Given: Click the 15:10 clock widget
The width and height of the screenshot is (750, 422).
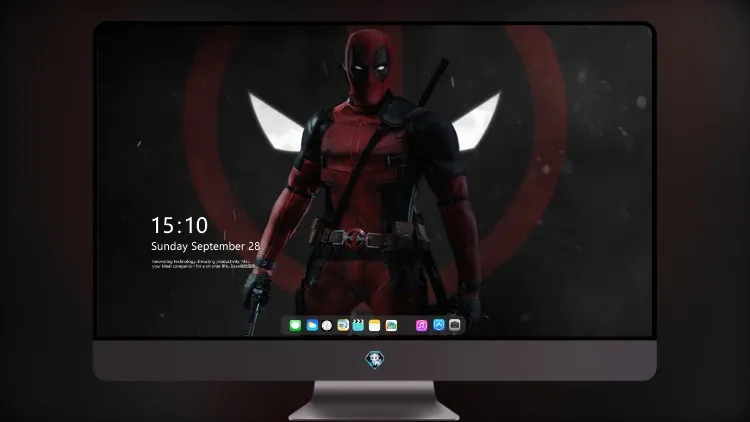Looking at the screenshot, I should pyautogui.click(x=179, y=225).
